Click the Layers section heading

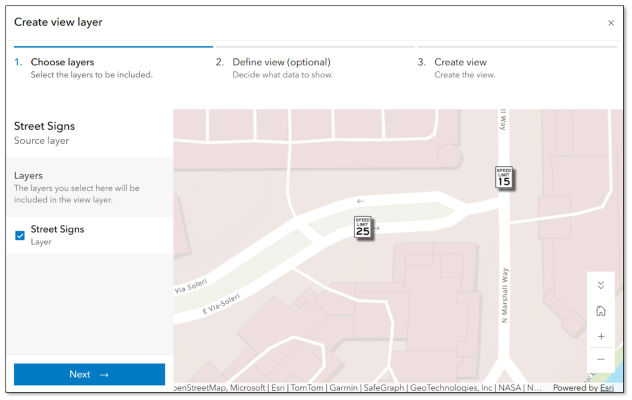point(28,176)
